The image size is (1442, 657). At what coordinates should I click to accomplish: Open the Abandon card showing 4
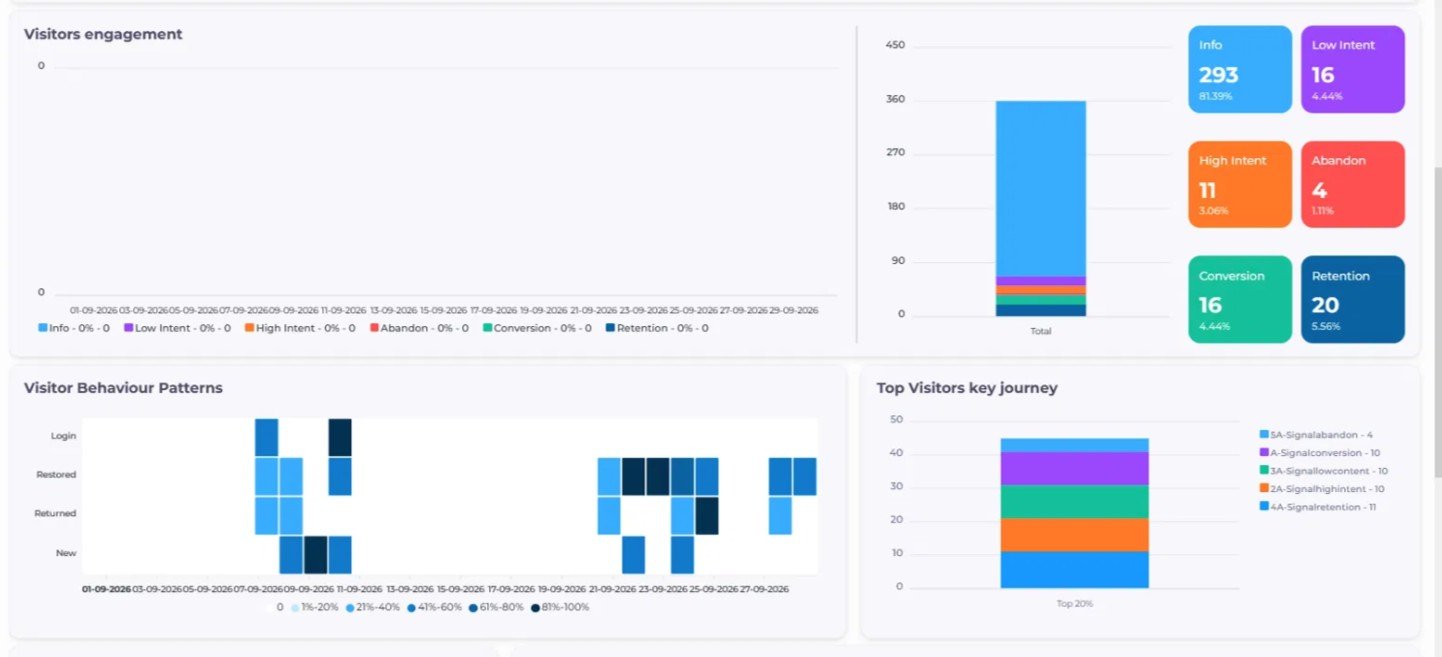coord(1352,184)
